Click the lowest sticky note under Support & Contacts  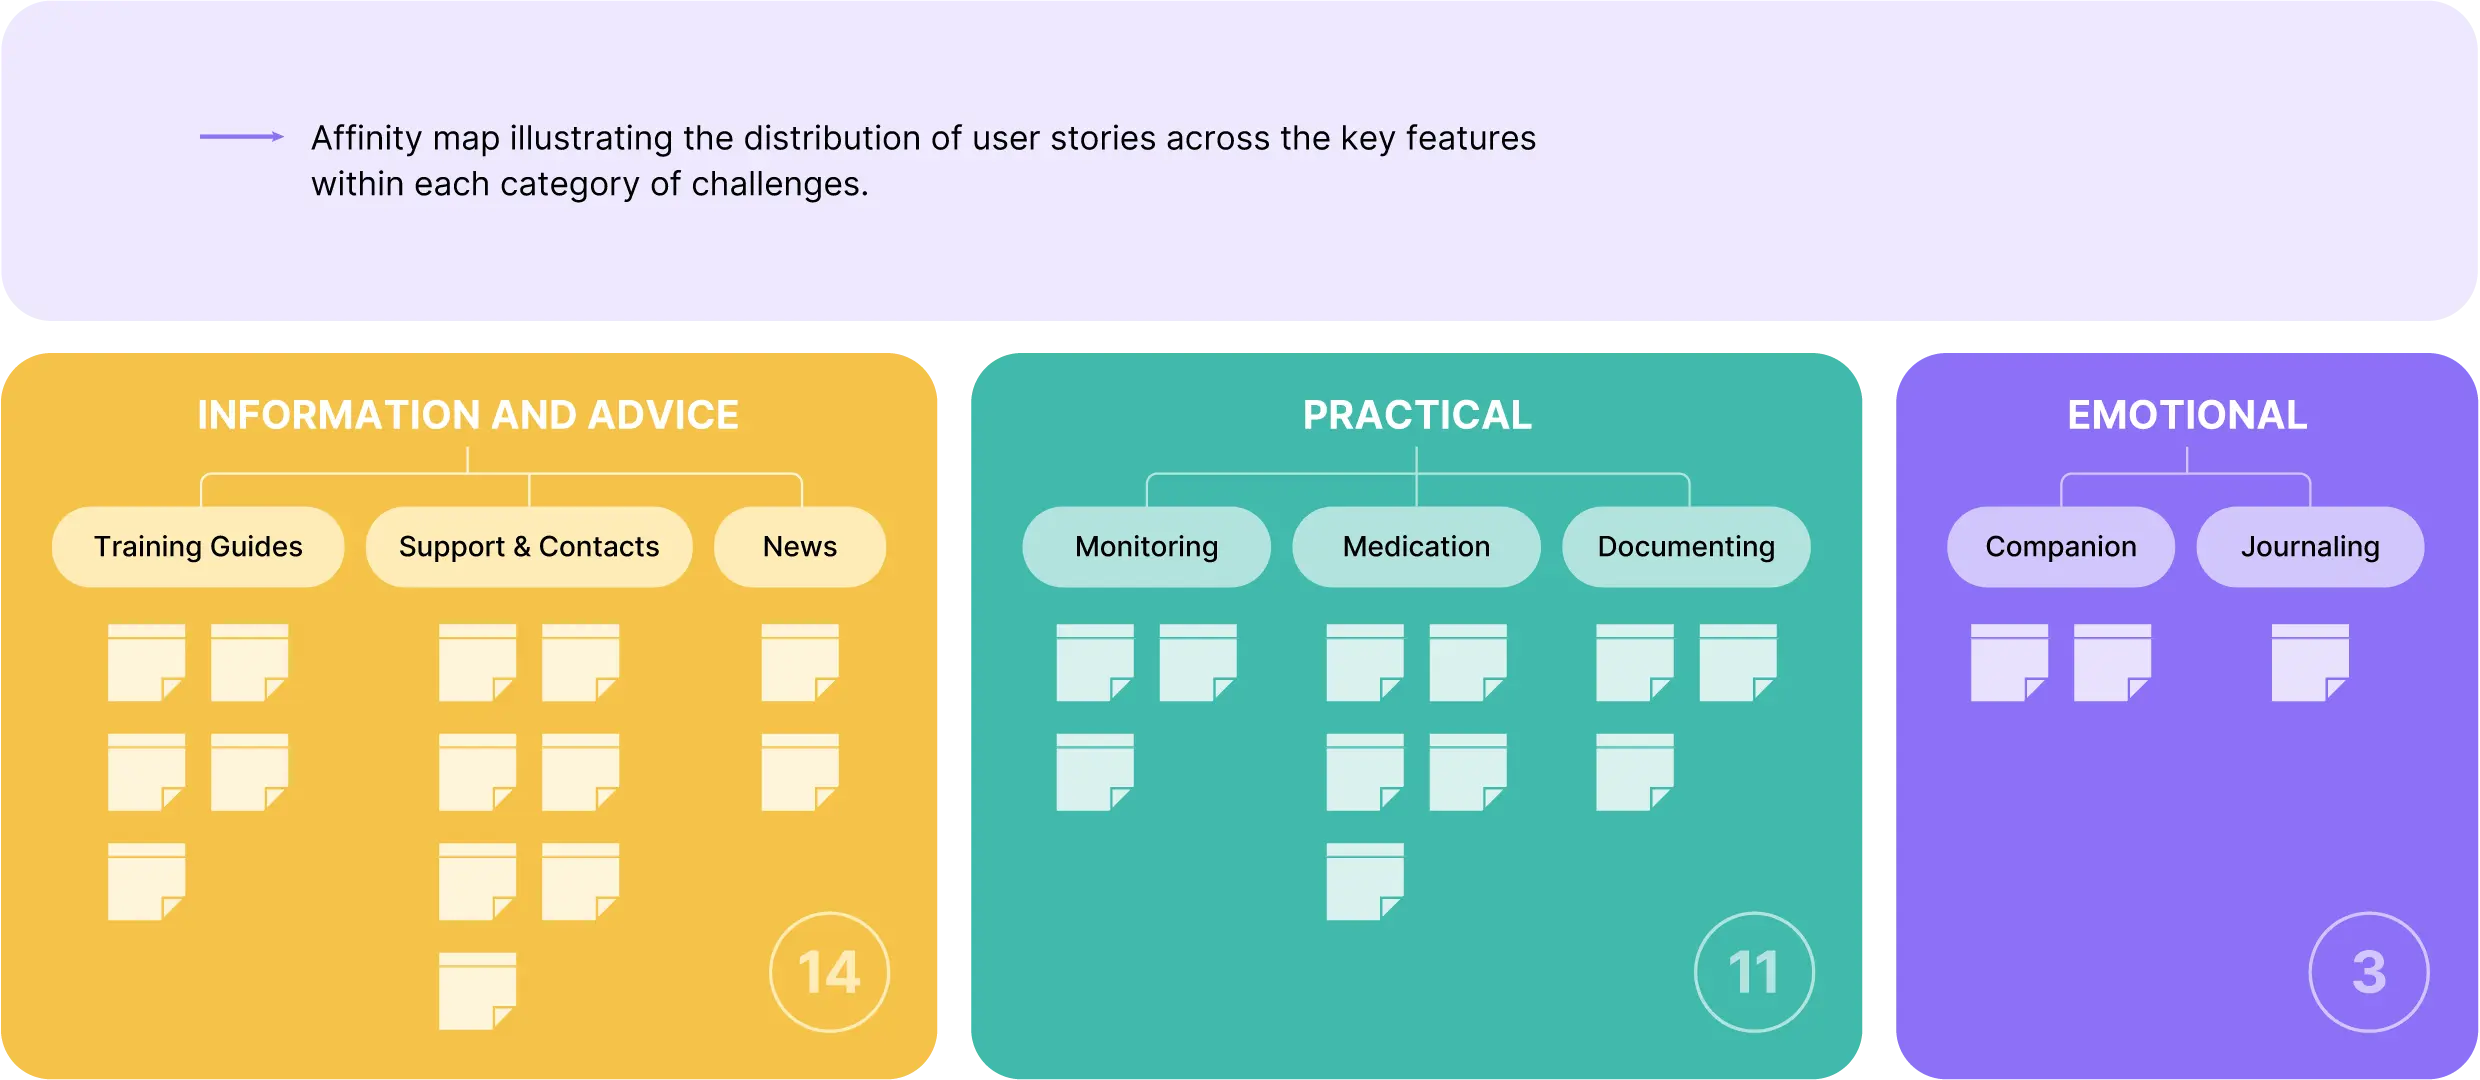477,990
